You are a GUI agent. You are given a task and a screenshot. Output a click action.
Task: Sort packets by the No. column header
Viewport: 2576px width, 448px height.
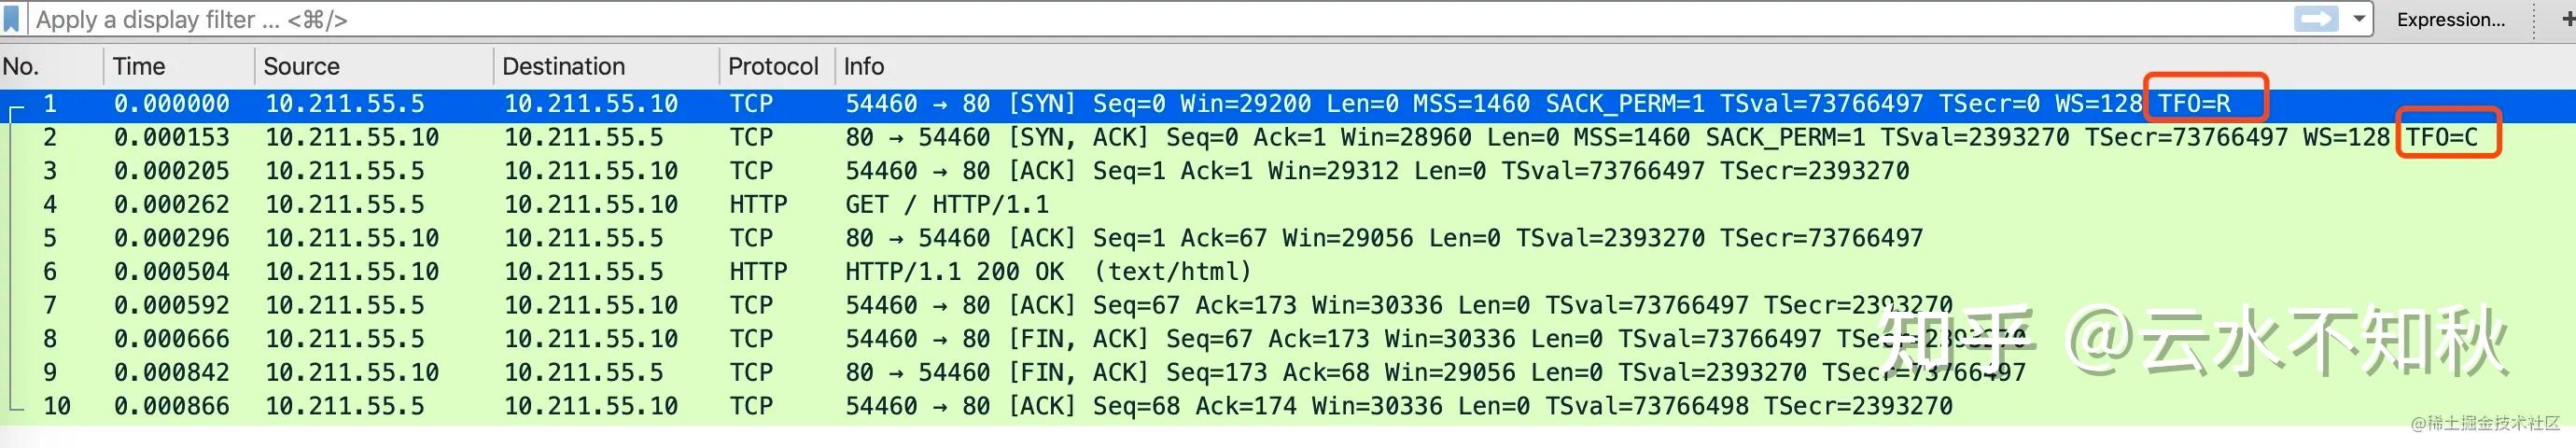22,66
